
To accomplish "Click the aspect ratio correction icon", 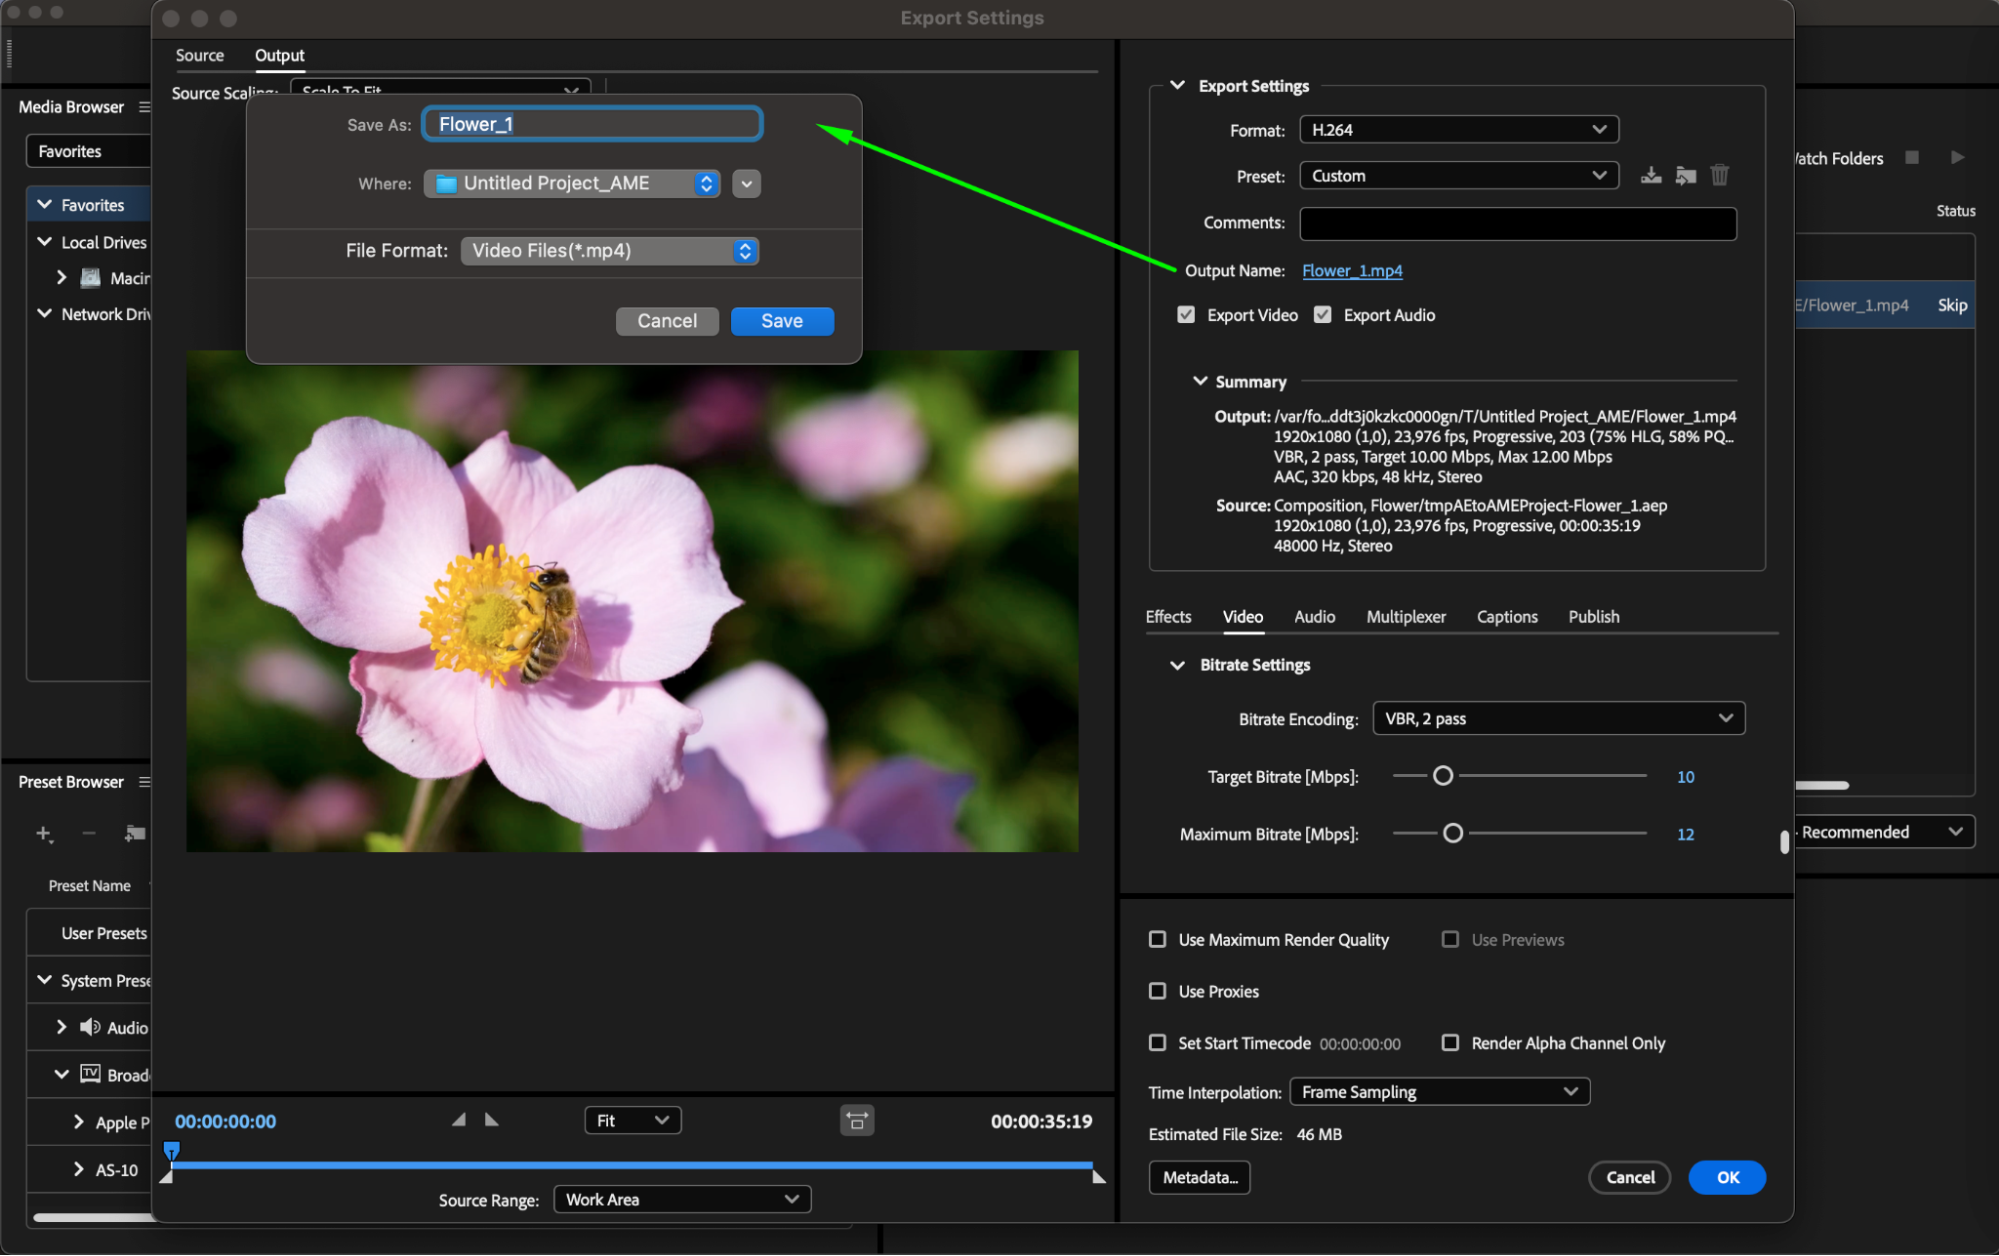I will (857, 1121).
